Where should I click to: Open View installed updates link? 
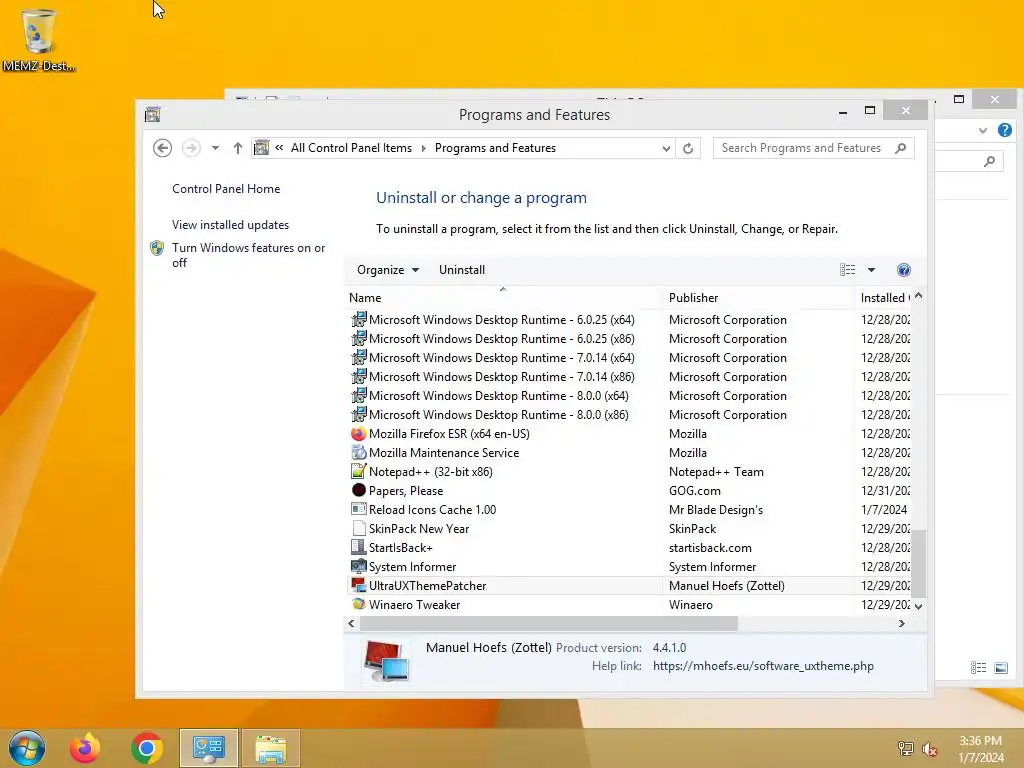point(231,225)
